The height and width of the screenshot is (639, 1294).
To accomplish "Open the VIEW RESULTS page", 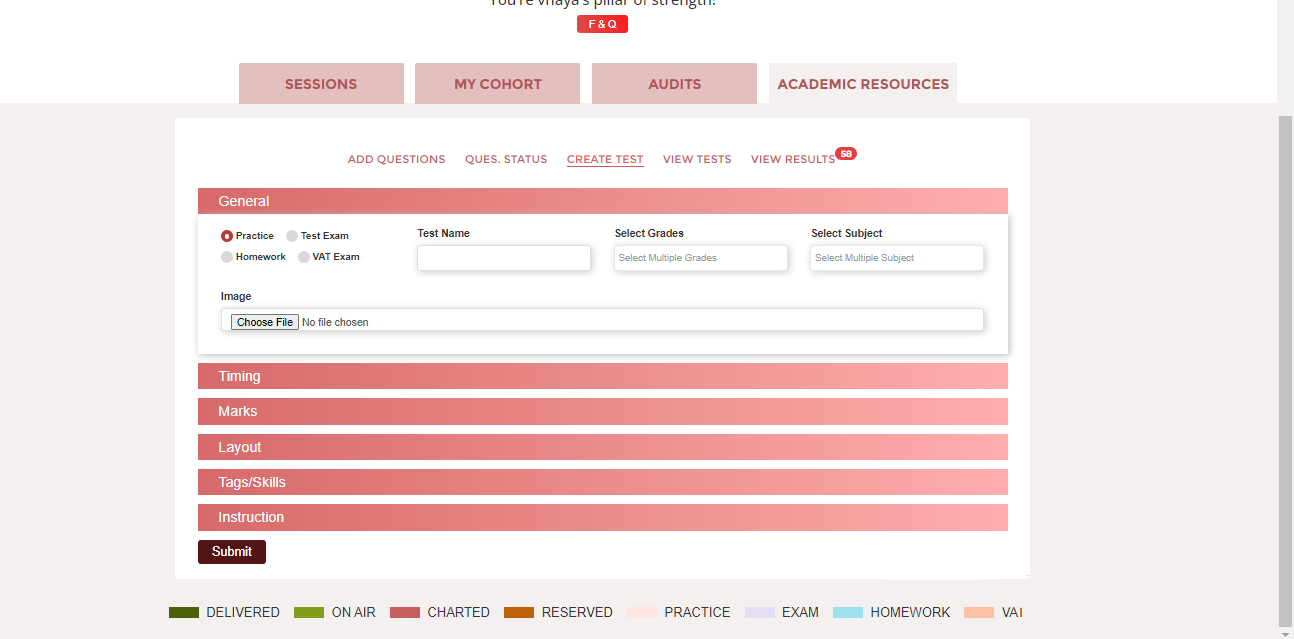I will click(x=792, y=158).
